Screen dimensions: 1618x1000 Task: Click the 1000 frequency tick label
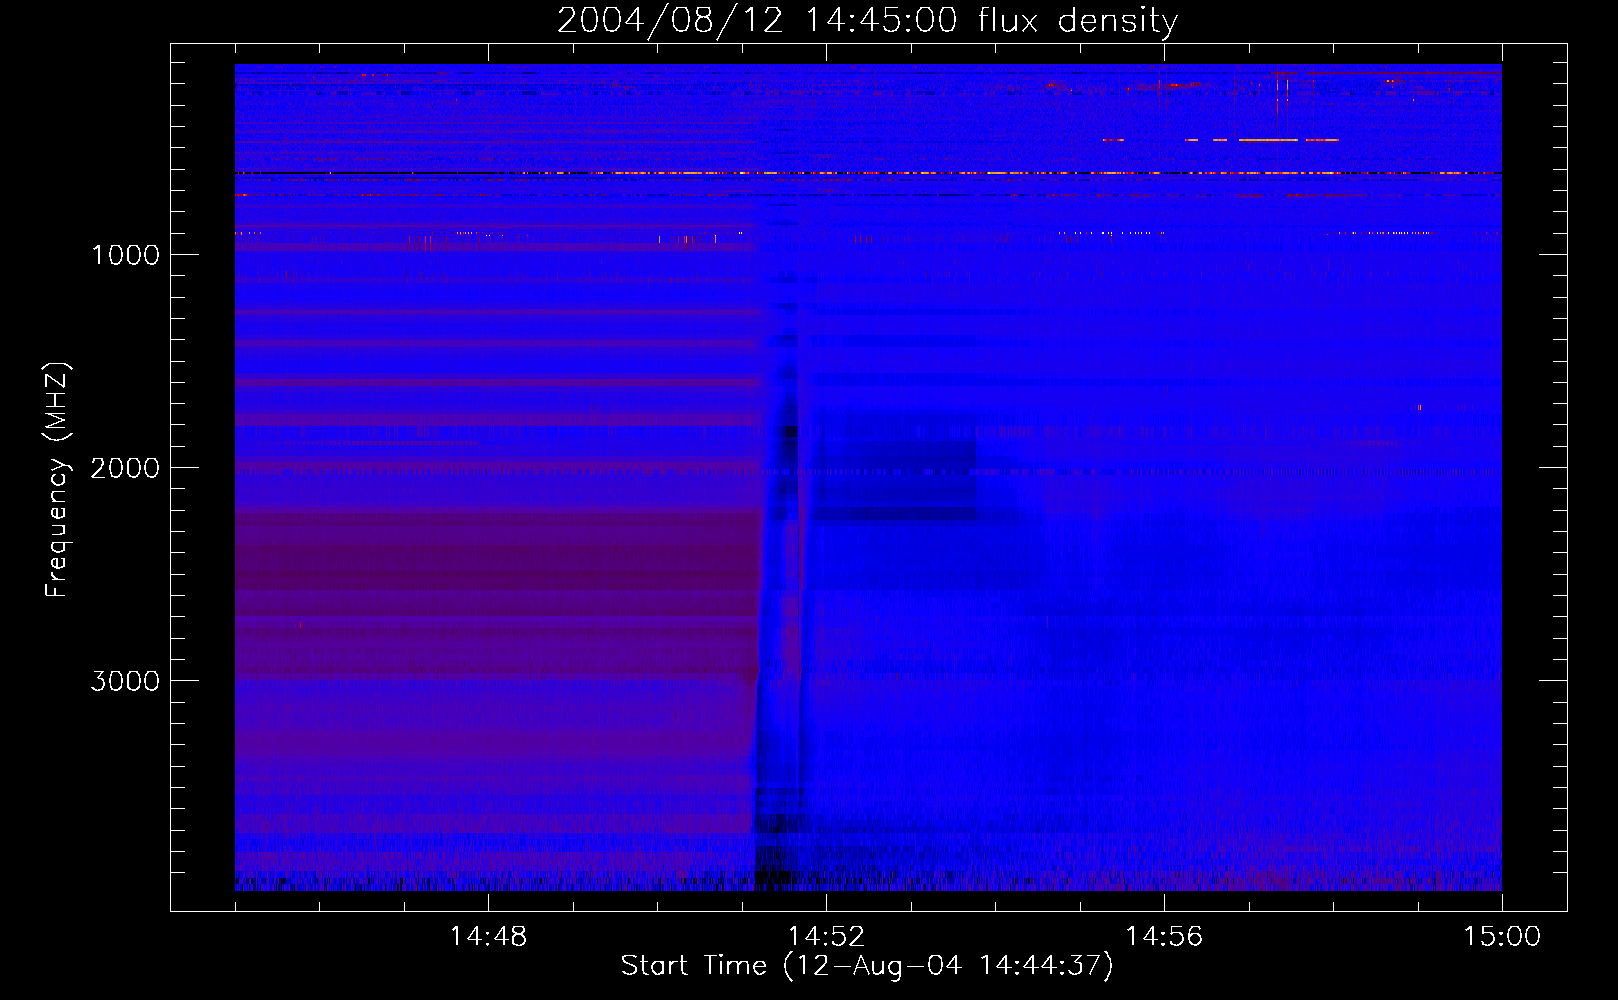pyautogui.click(x=125, y=255)
